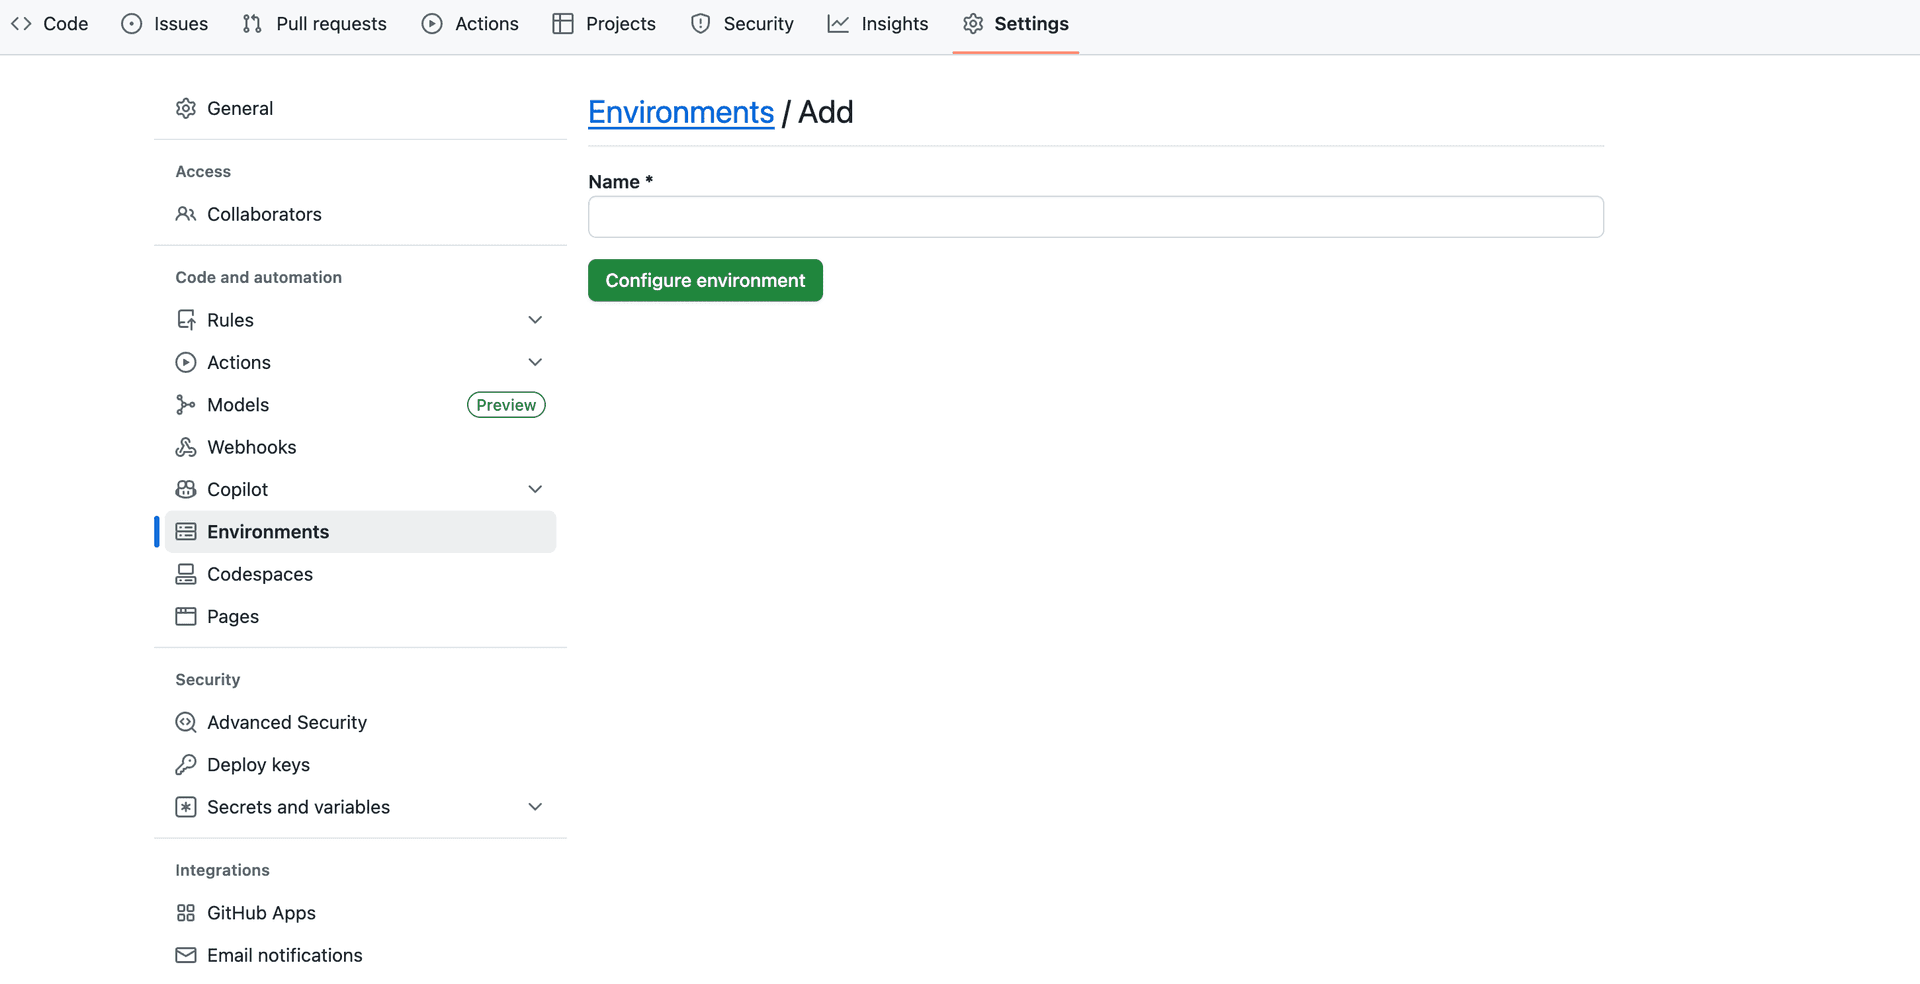This screenshot has height=984, width=1920.
Task: Click the Advanced Security shield icon
Action: point(186,722)
